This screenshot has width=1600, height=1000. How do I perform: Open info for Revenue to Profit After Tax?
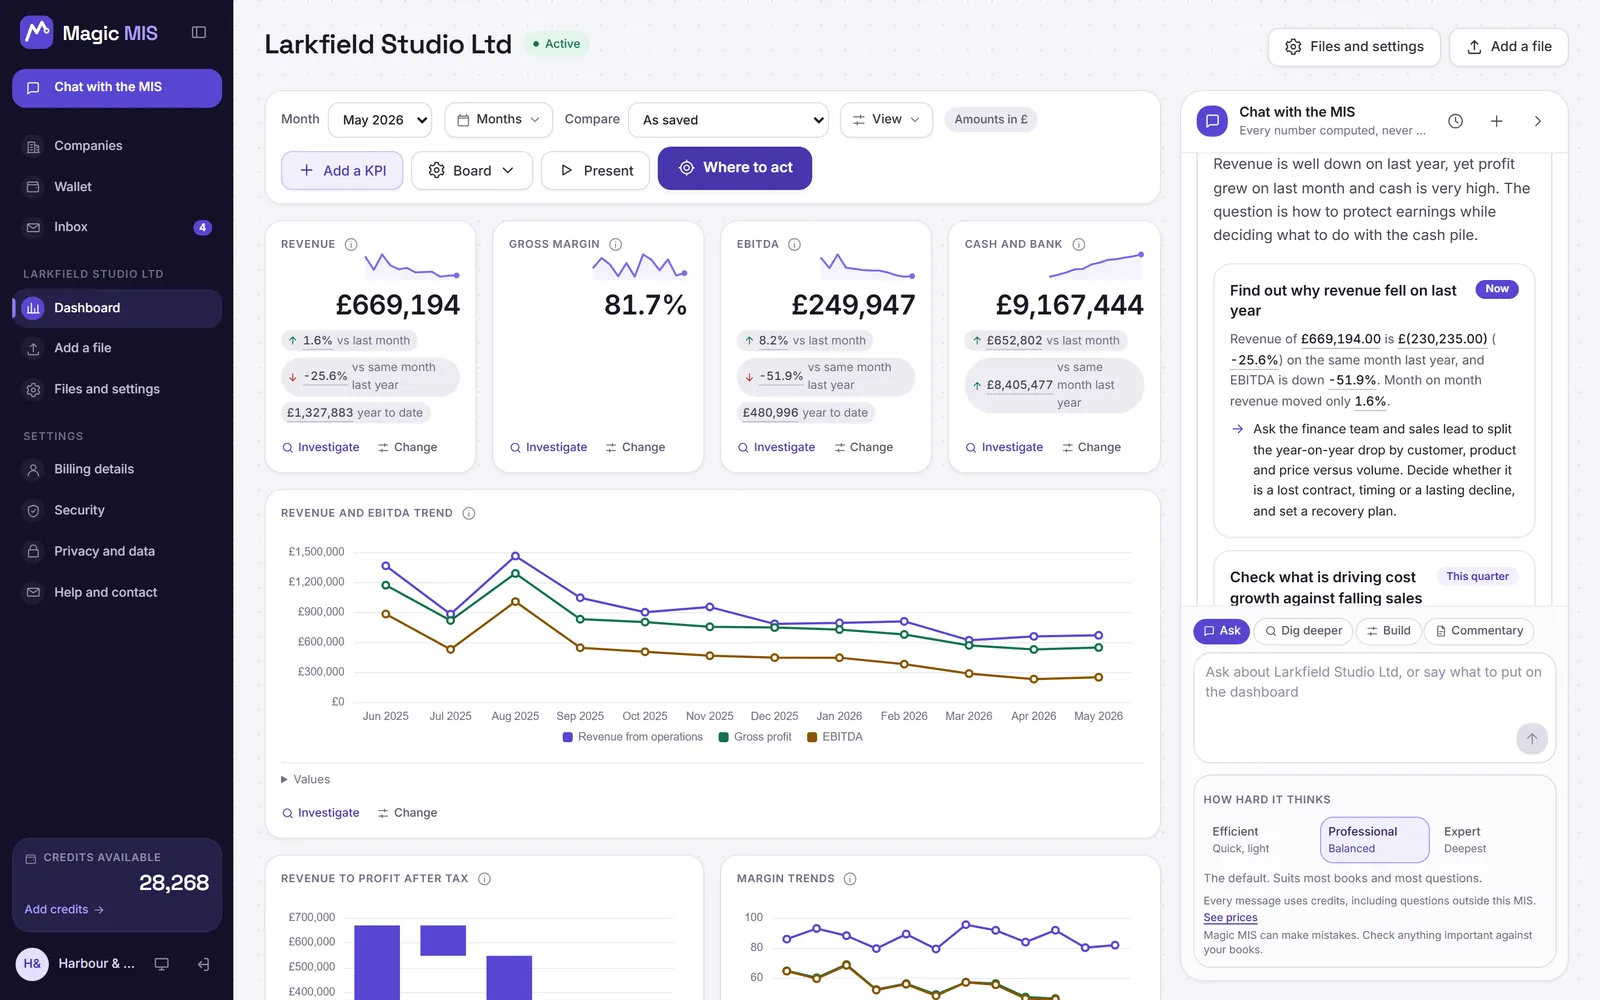click(485, 879)
